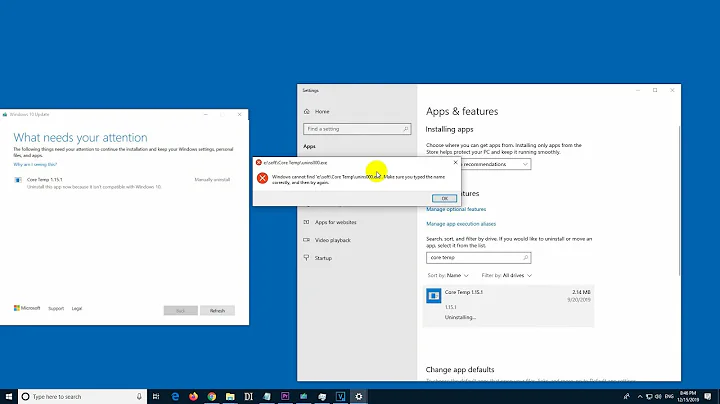
Task: Open the taskbar clock and date
Action: coord(688,396)
